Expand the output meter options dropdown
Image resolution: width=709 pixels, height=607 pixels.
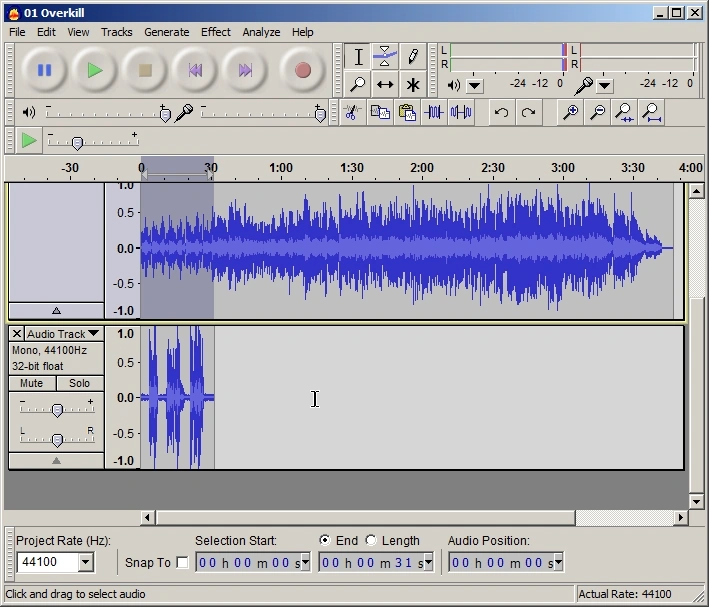(x=474, y=86)
